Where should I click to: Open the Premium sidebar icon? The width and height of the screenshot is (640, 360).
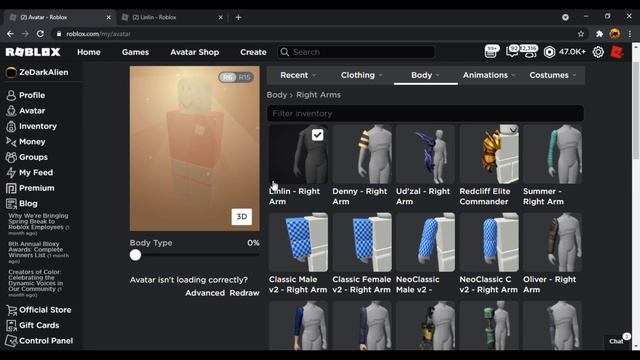point(11,188)
